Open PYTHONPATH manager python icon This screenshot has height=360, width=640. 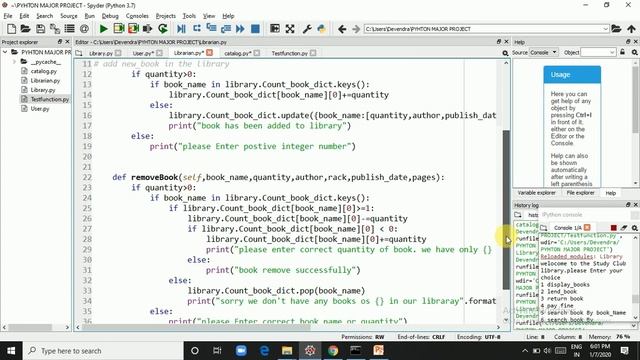point(322,29)
